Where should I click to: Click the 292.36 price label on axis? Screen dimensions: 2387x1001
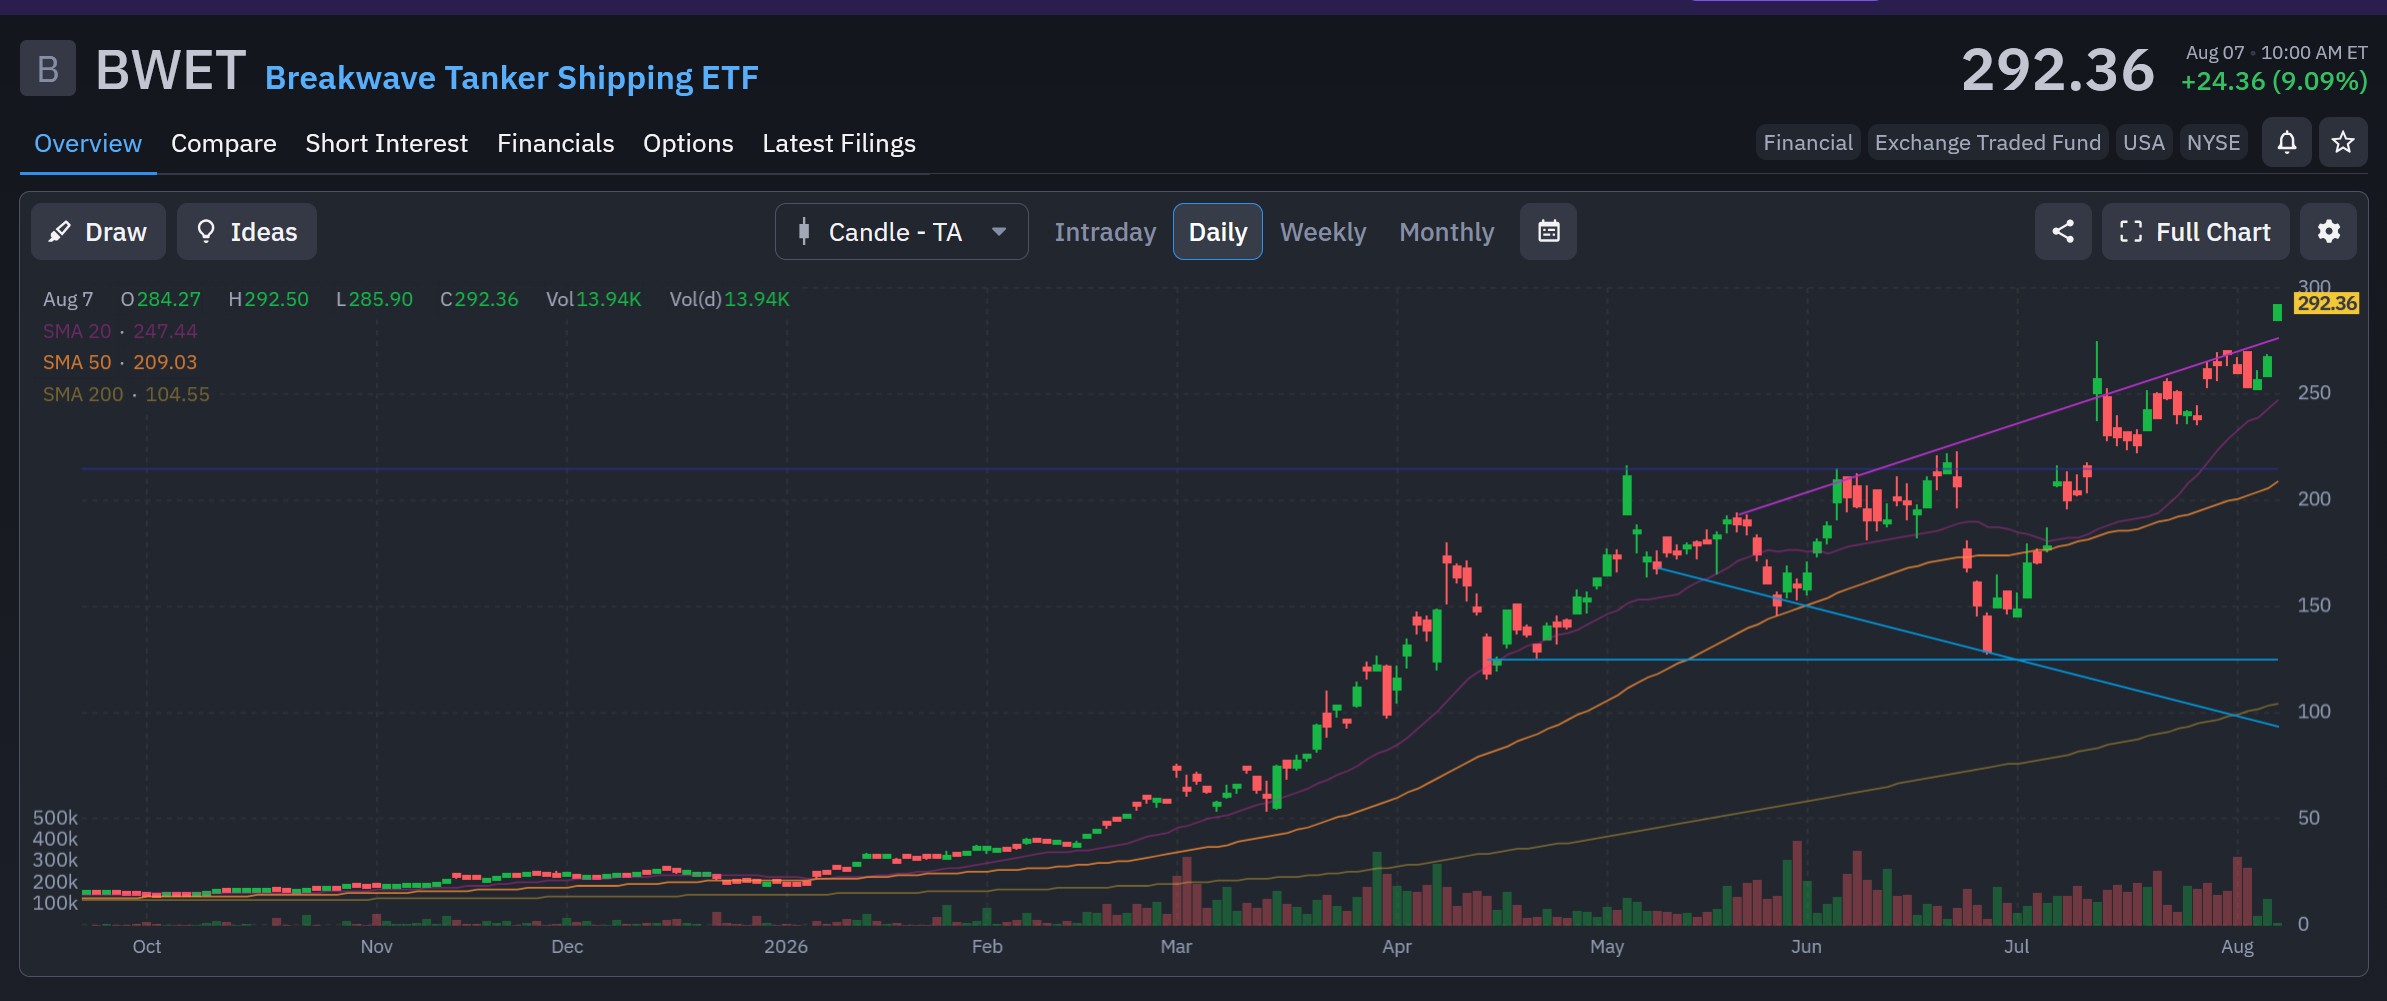(x=2326, y=303)
